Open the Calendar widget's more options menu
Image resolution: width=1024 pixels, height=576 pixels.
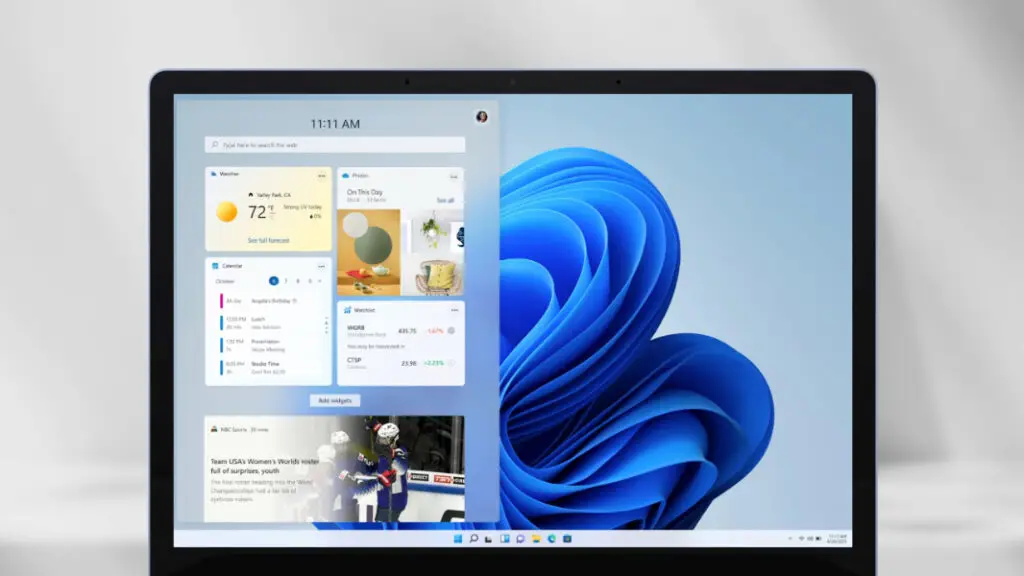(322, 266)
